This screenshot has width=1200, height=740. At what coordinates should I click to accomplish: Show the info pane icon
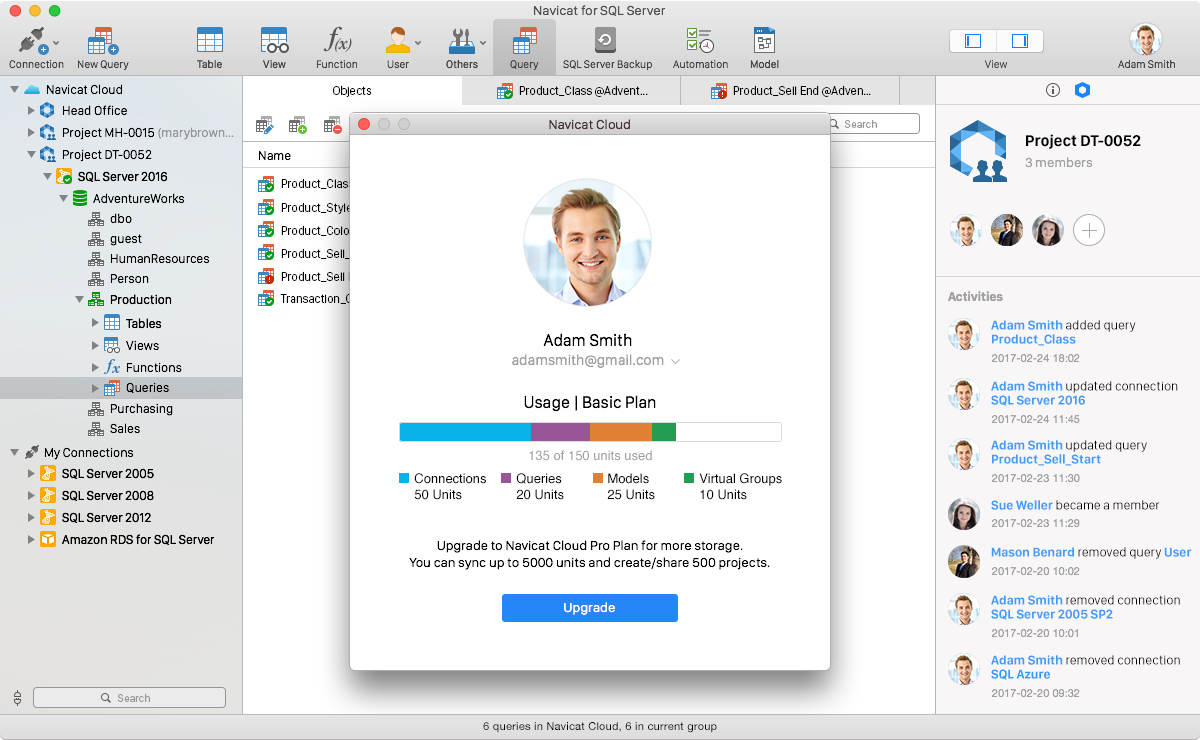tap(1052, 90)
